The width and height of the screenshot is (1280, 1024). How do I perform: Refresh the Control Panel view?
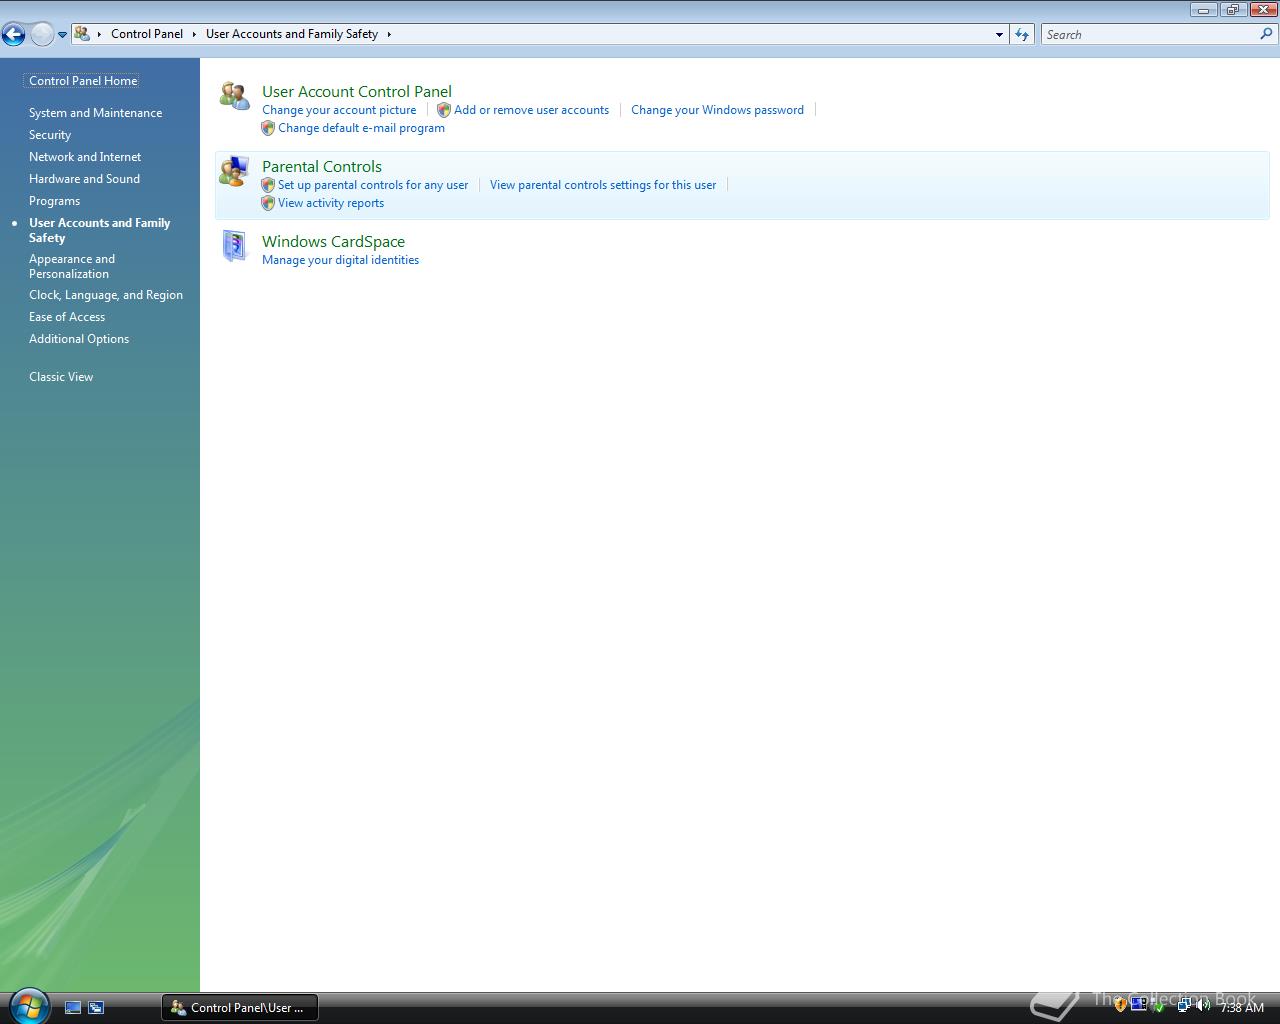[x=1022, y=34]
